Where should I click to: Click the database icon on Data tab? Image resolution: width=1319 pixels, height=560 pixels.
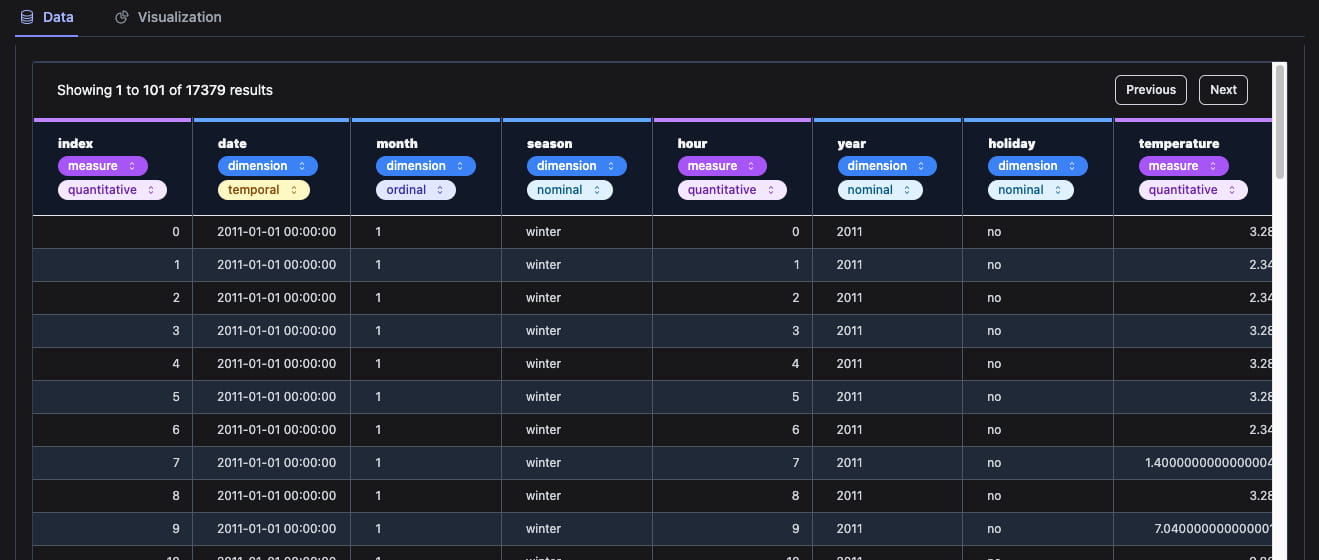click(27, 17)
